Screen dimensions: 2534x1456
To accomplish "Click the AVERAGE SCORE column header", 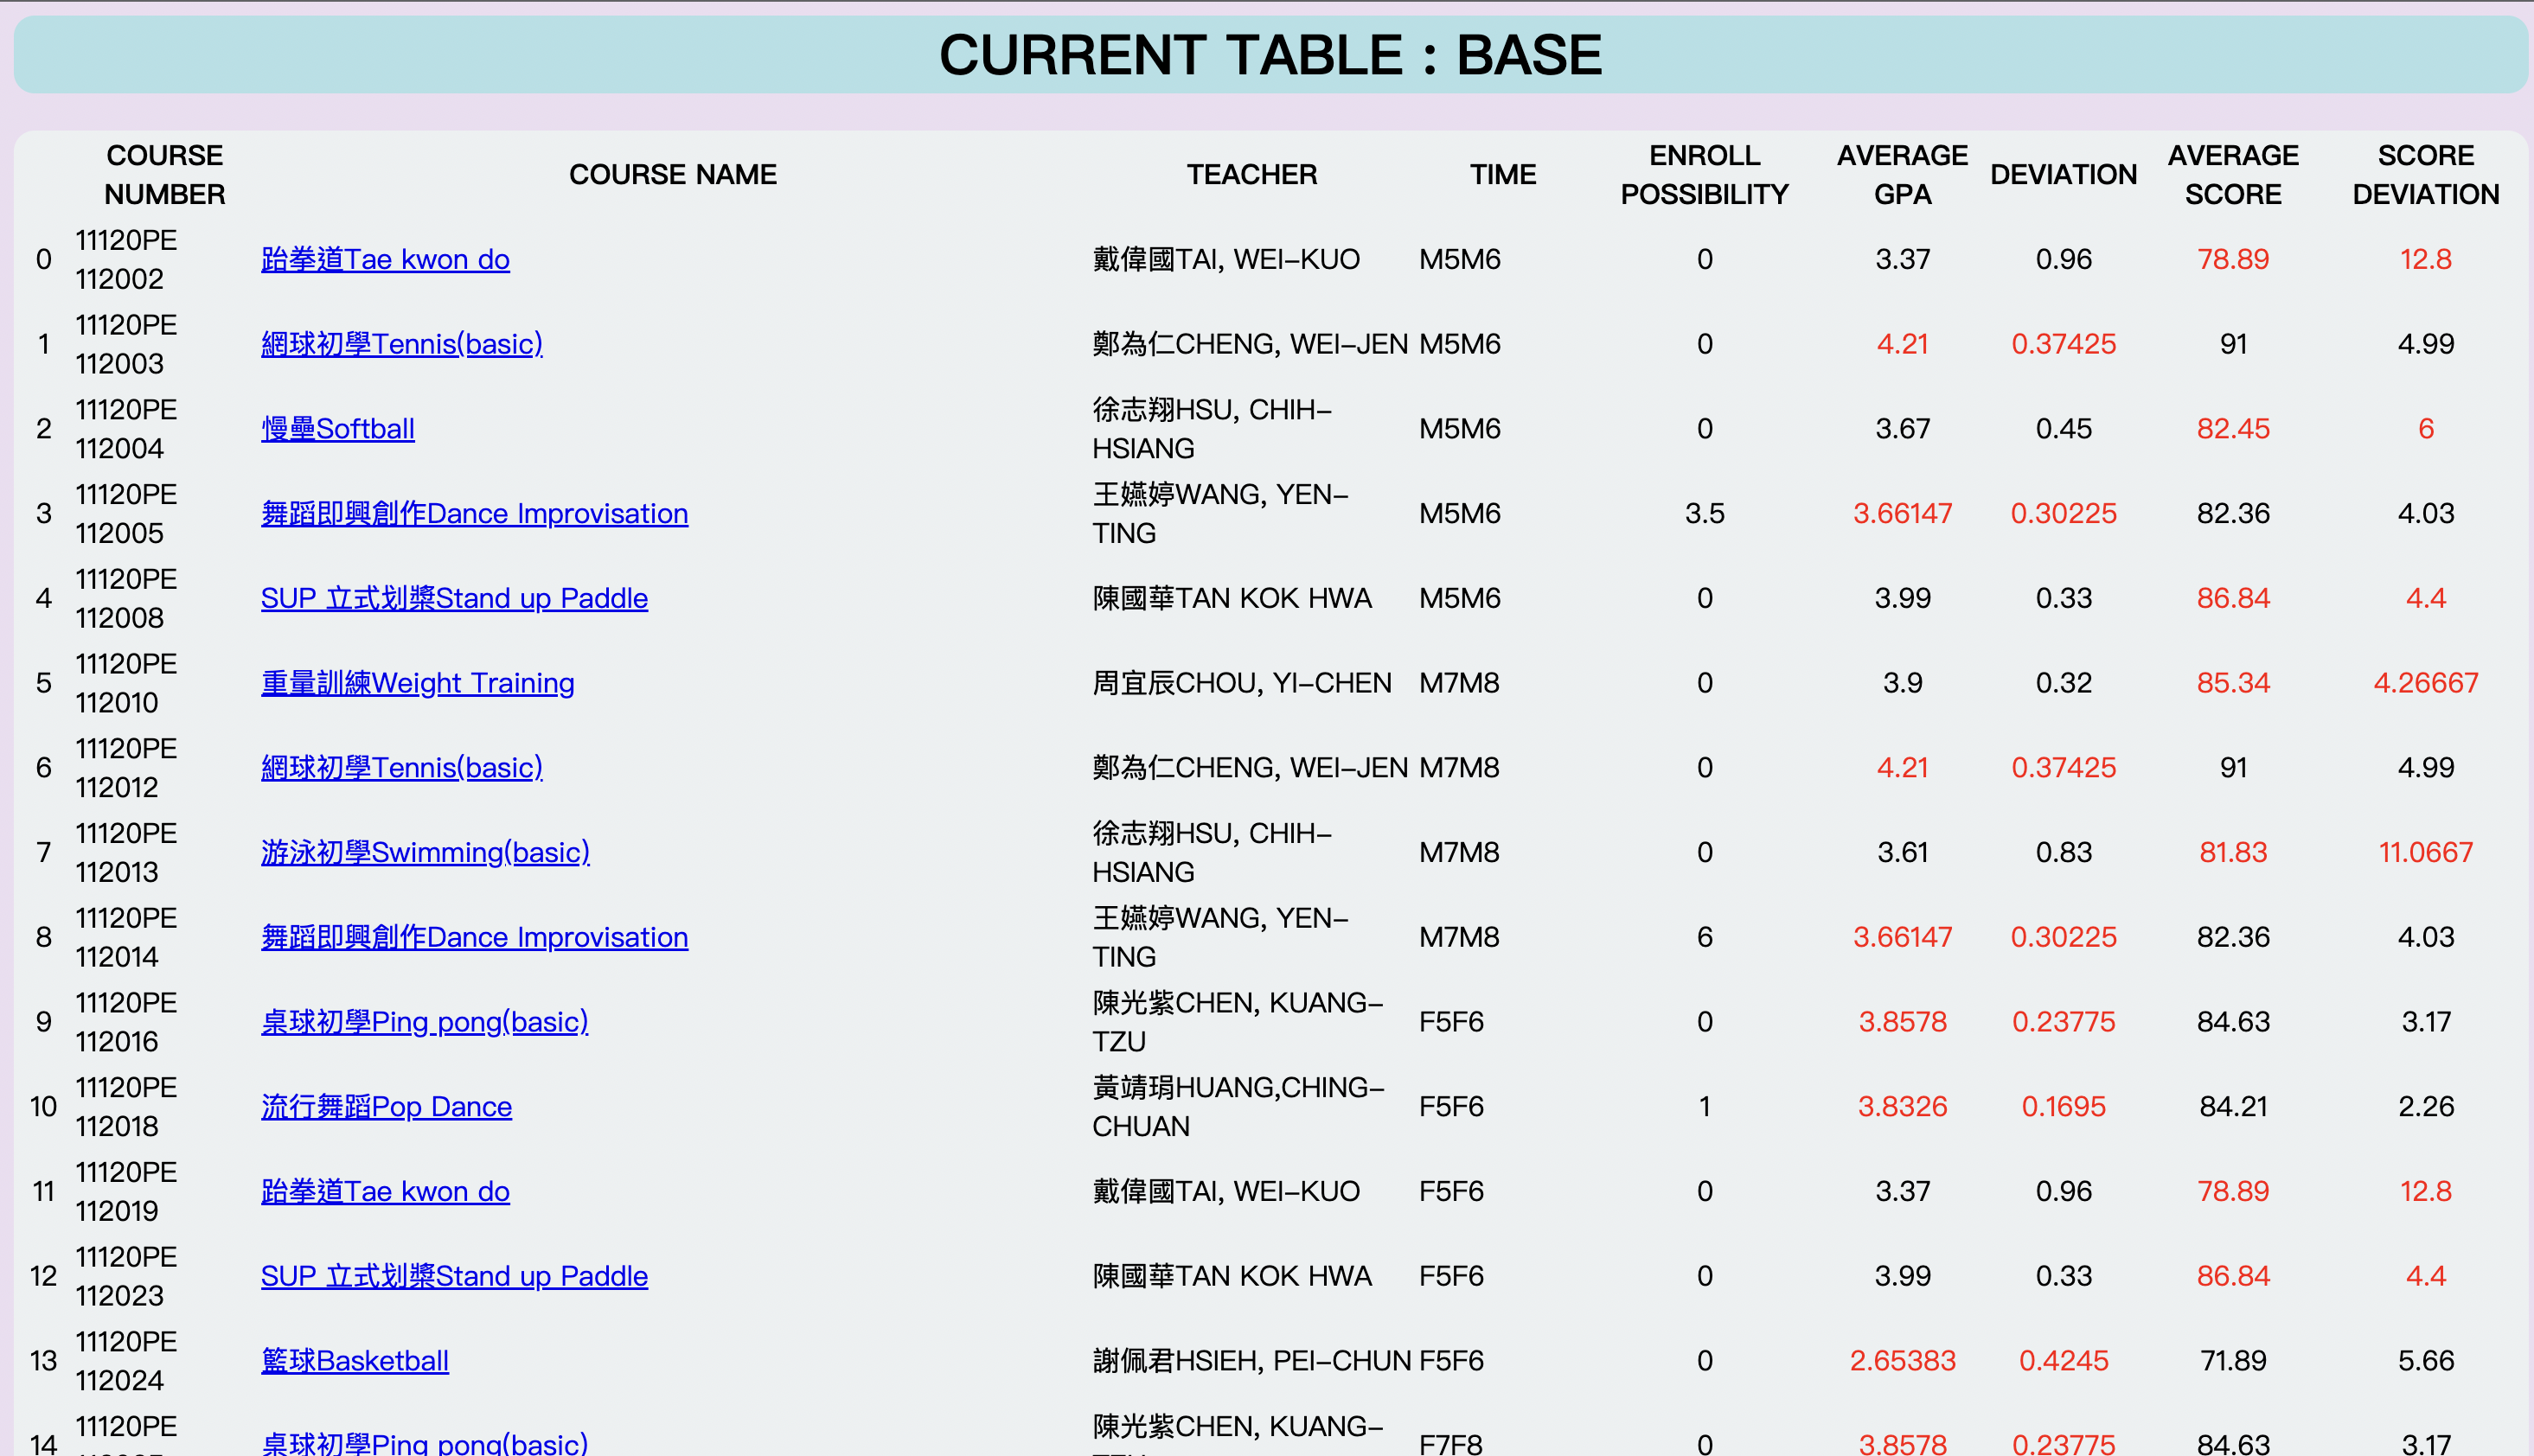I will click(2233, 175).
